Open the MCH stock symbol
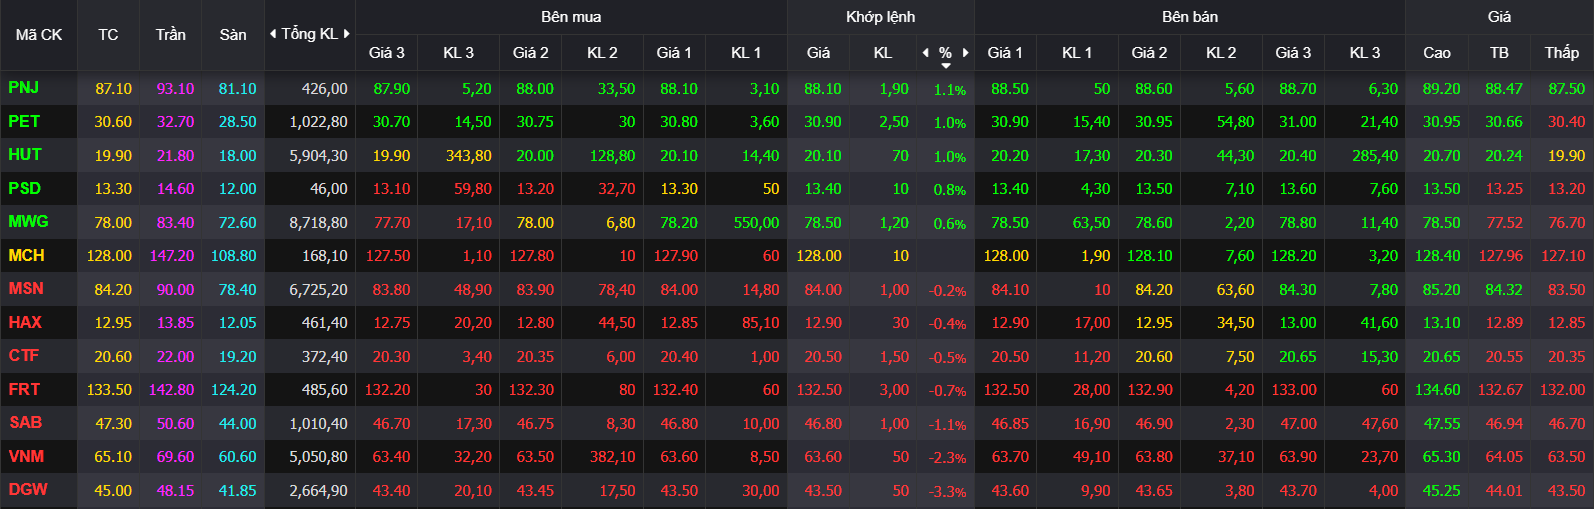The image size is (1594, 509). tap(27, 255)
